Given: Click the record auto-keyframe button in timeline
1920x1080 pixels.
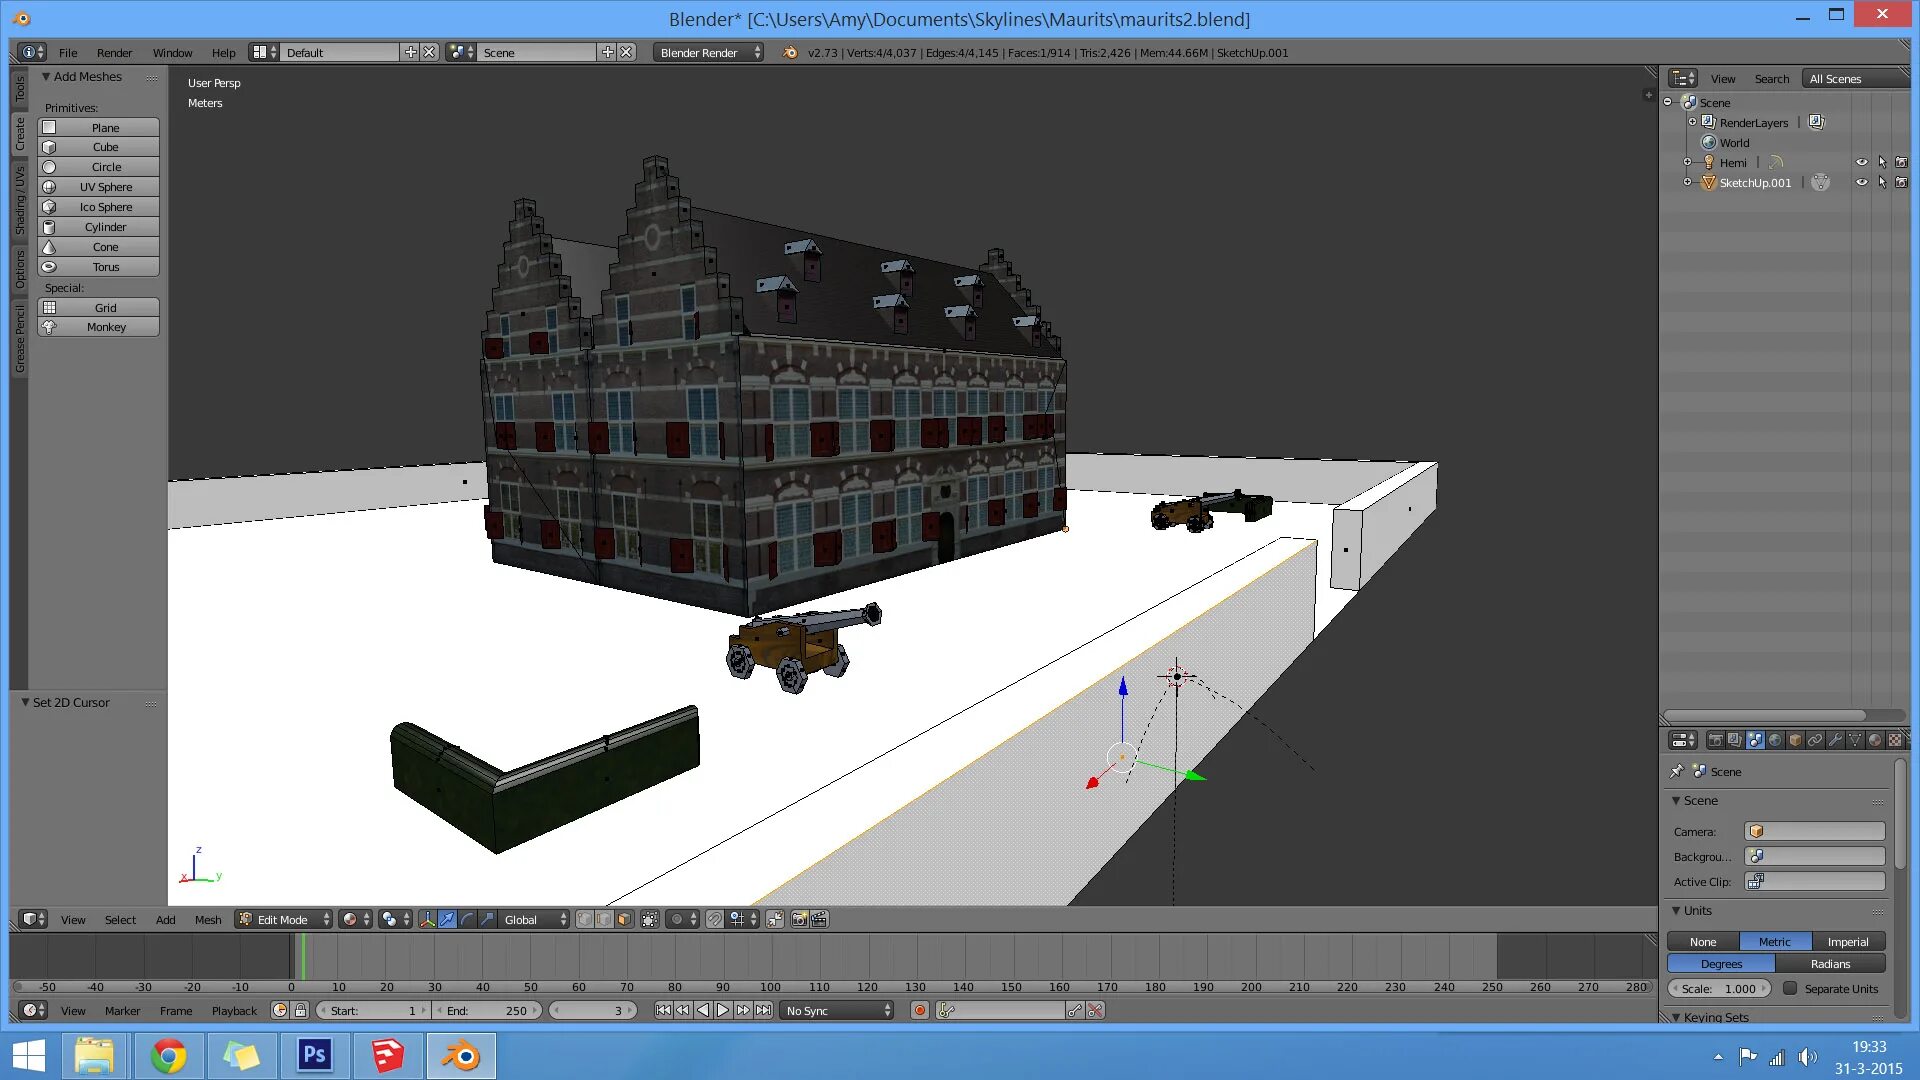Looking at the screenshot, I should [920, 1010].
